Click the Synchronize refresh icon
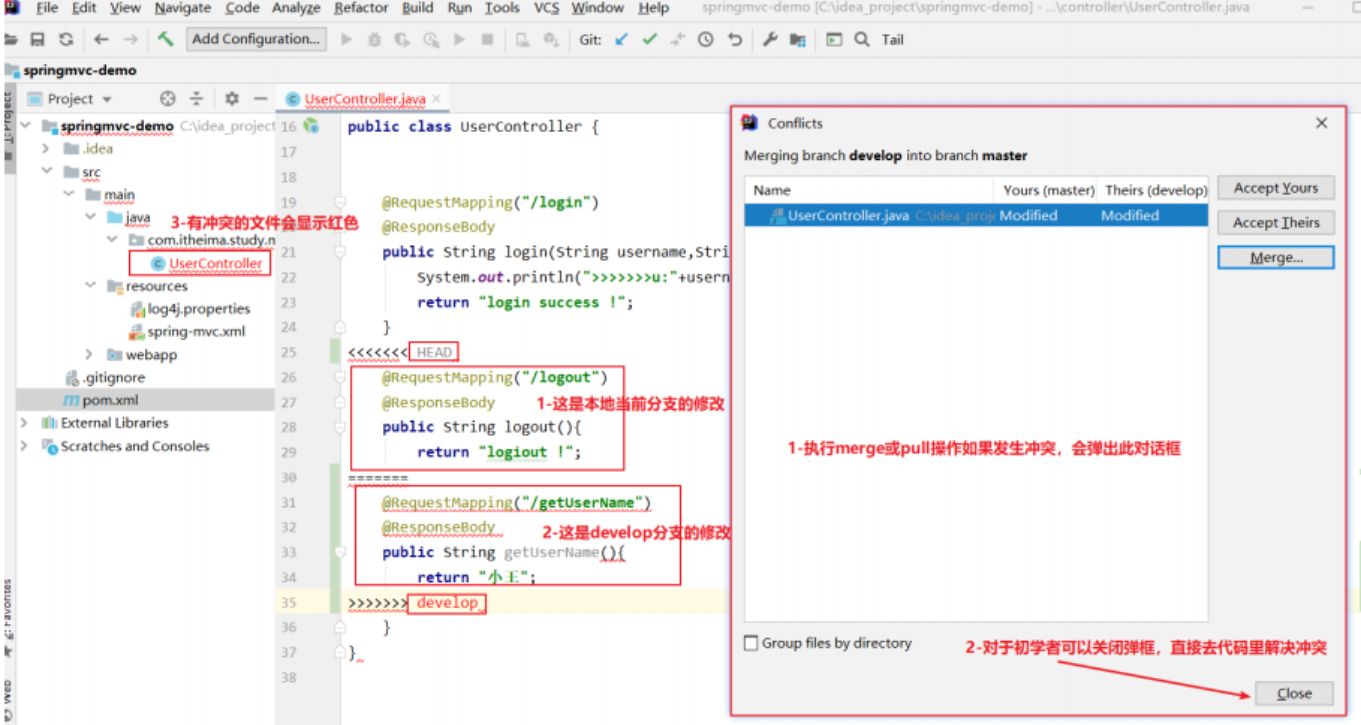This screenshot has width=1361, height=725. pyautogui.click(x=66, y=40)
